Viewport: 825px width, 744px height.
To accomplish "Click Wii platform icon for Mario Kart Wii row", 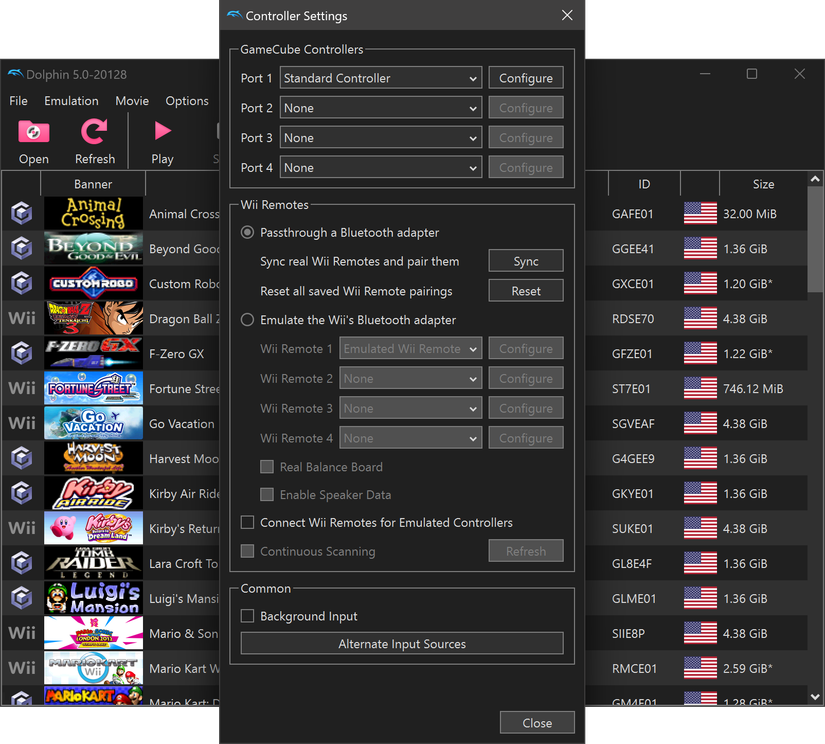I will click(22, 668).
